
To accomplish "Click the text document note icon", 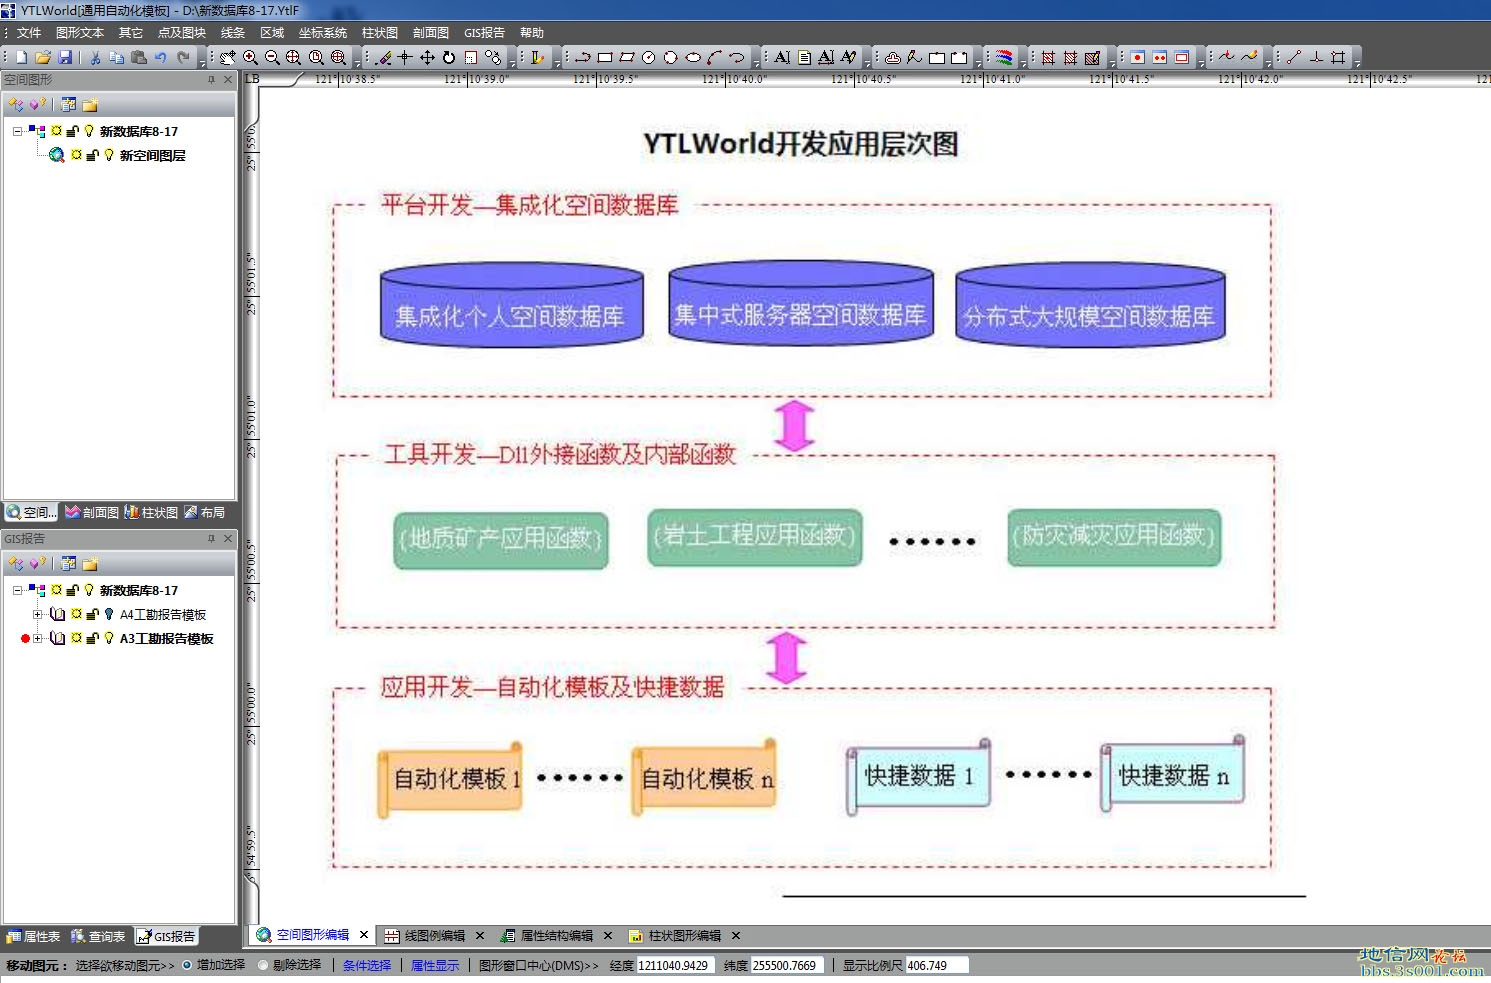I will coord(804,58).
